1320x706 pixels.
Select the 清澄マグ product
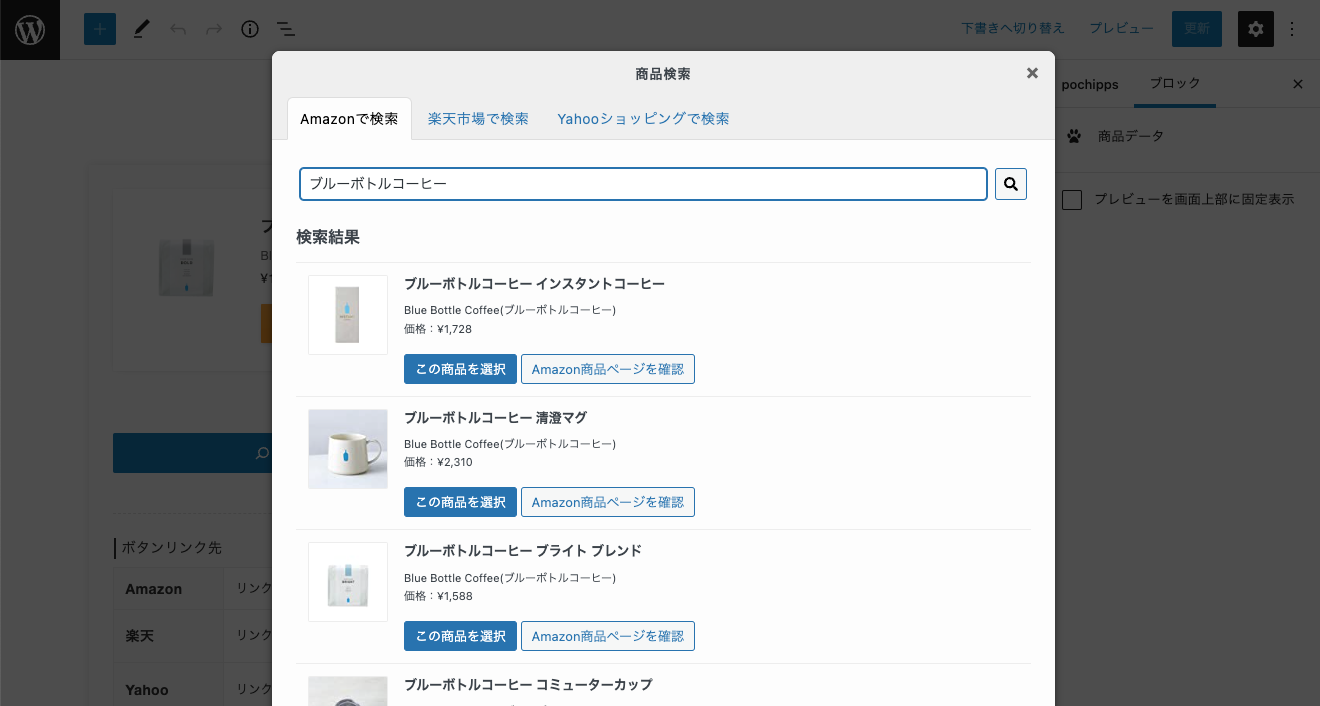(460, 502)
